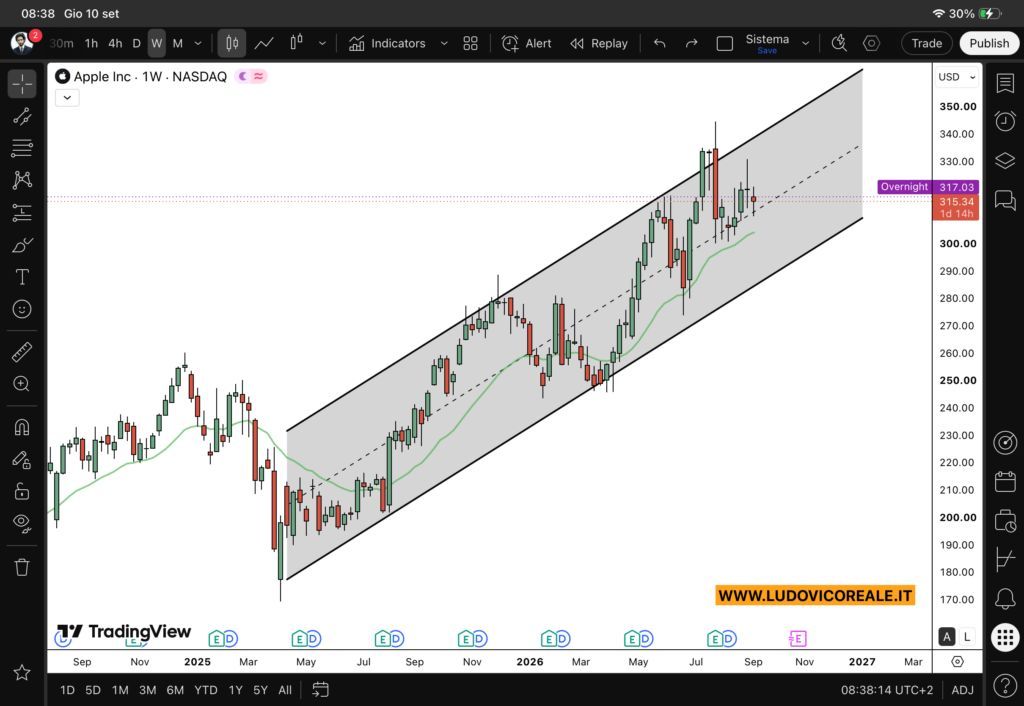Set date range to 1D

(67, 690)
